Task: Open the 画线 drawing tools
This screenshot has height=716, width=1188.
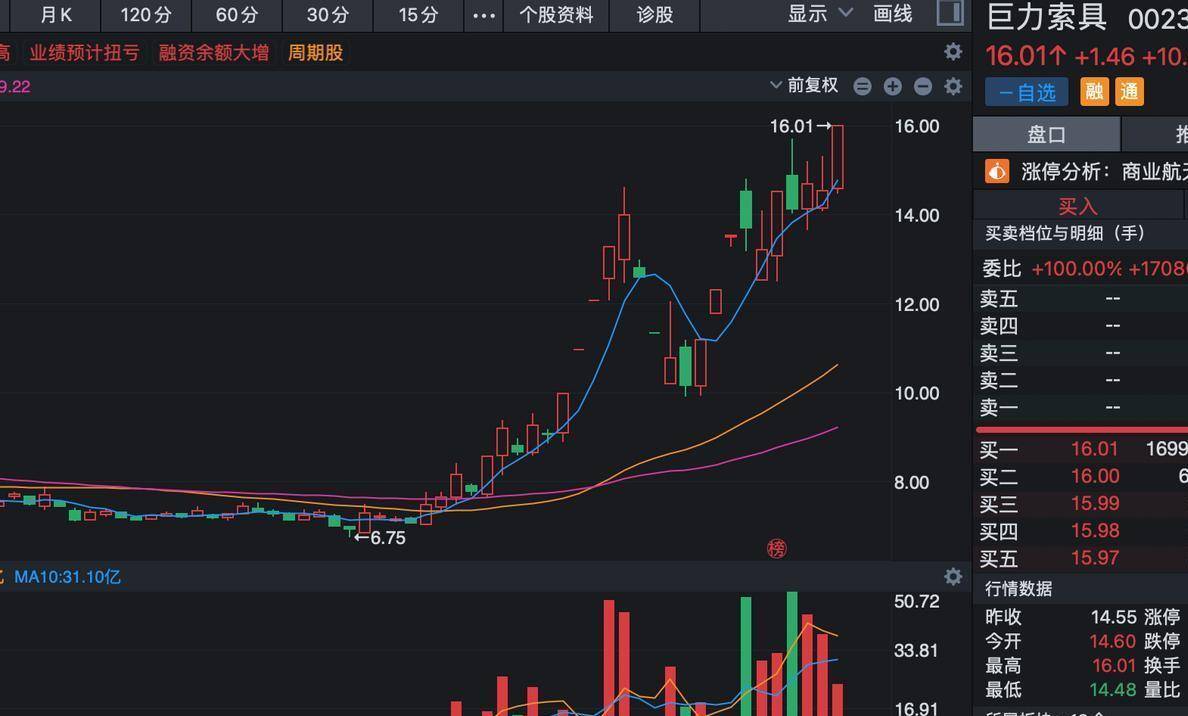Action: pos(892,14)
